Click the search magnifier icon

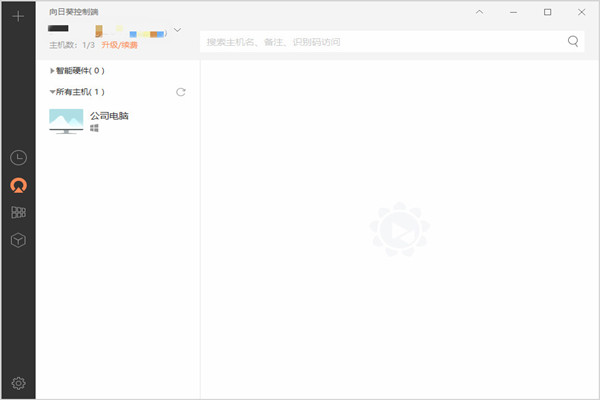click(x=573, y=41)
